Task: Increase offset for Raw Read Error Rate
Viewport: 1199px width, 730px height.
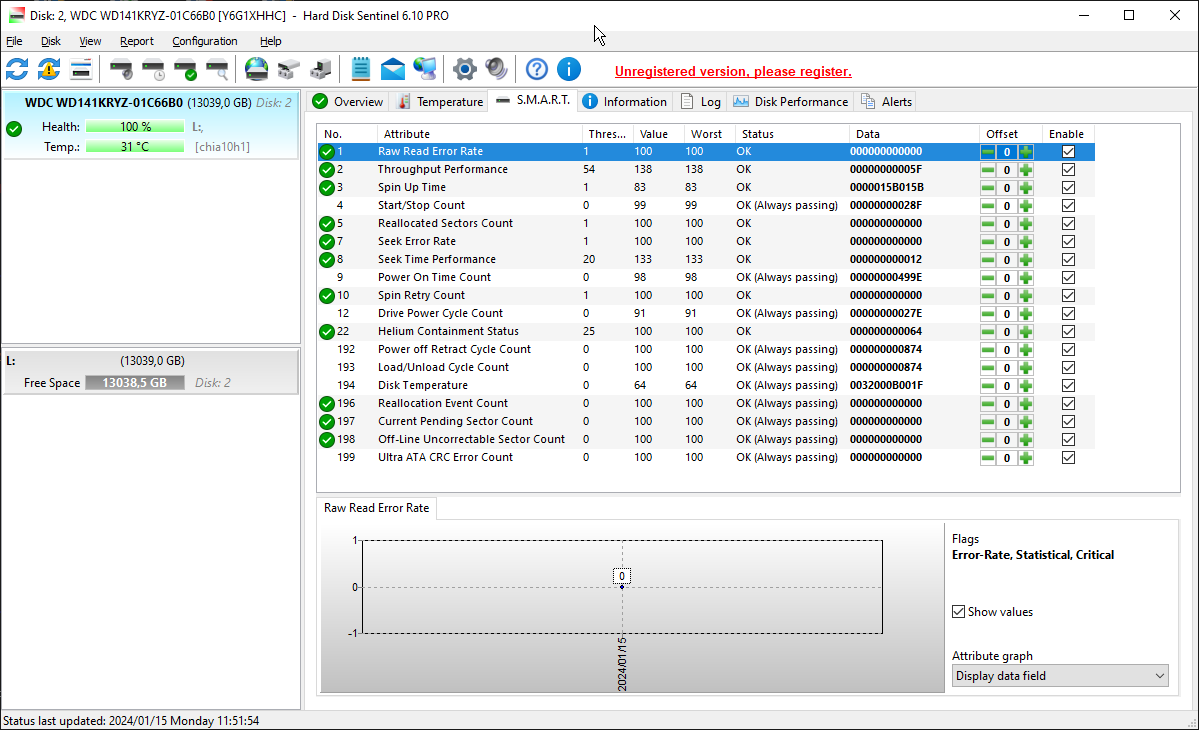Action: click(1026, 151)
